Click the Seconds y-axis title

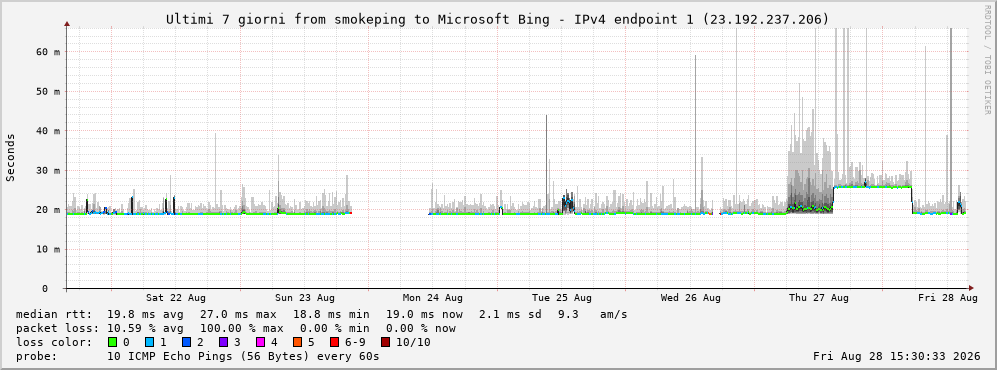(11, 158)
